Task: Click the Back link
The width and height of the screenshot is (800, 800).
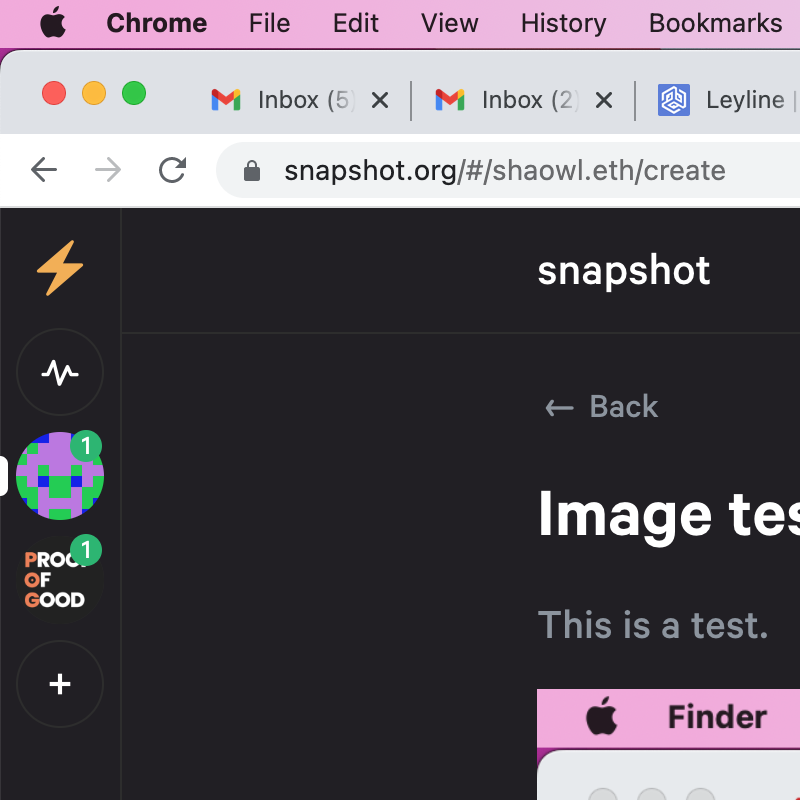Action: 602,406
